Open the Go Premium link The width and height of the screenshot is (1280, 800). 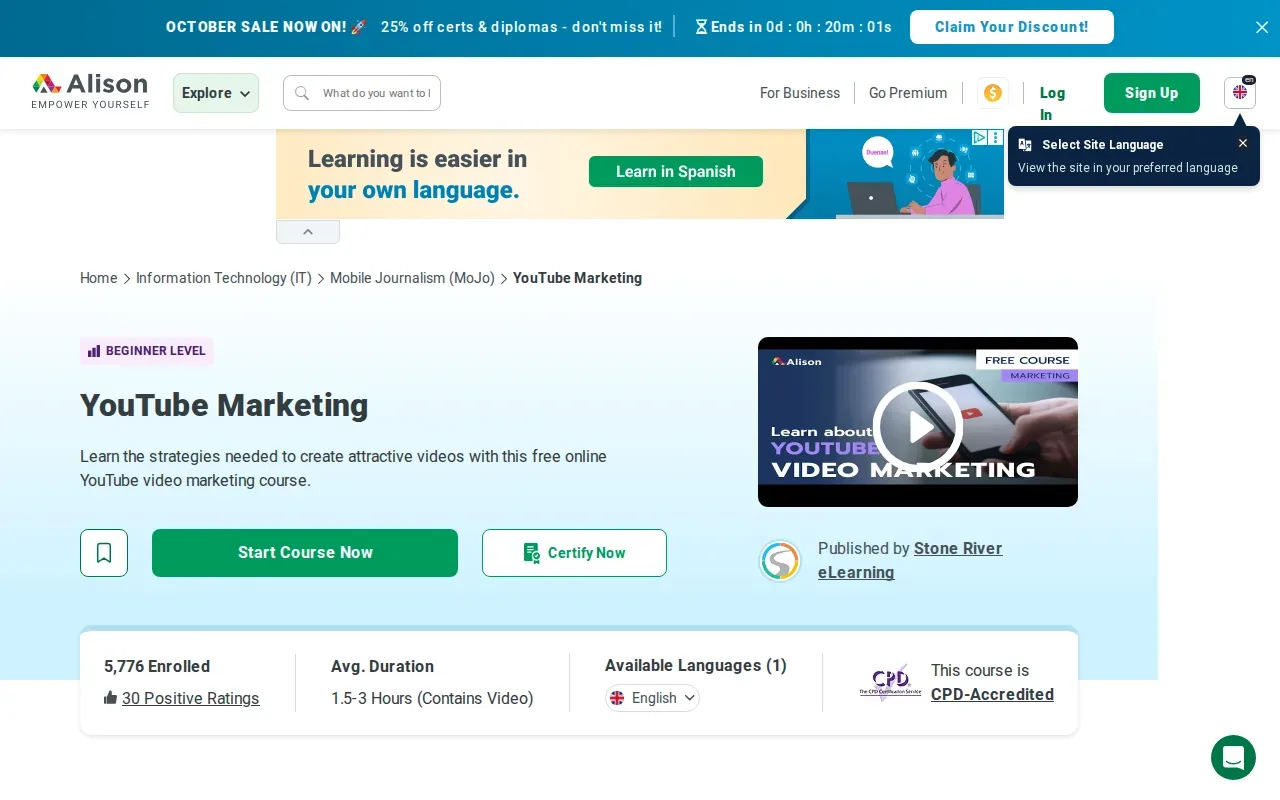(908, 93)
